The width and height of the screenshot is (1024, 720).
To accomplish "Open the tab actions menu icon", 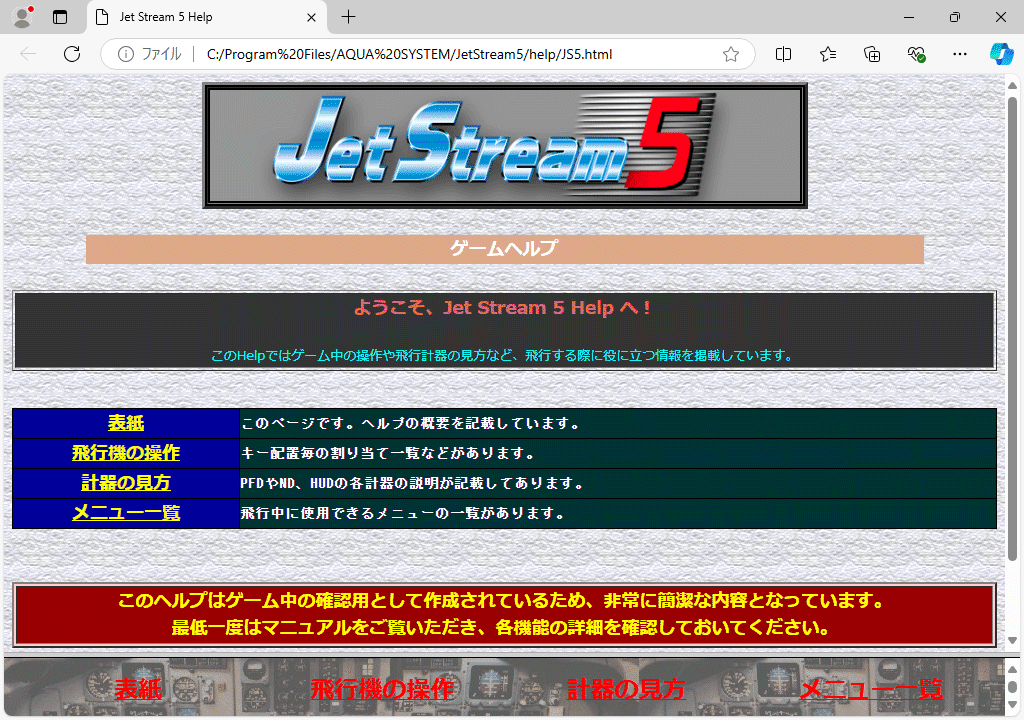I will pos(60,17).
